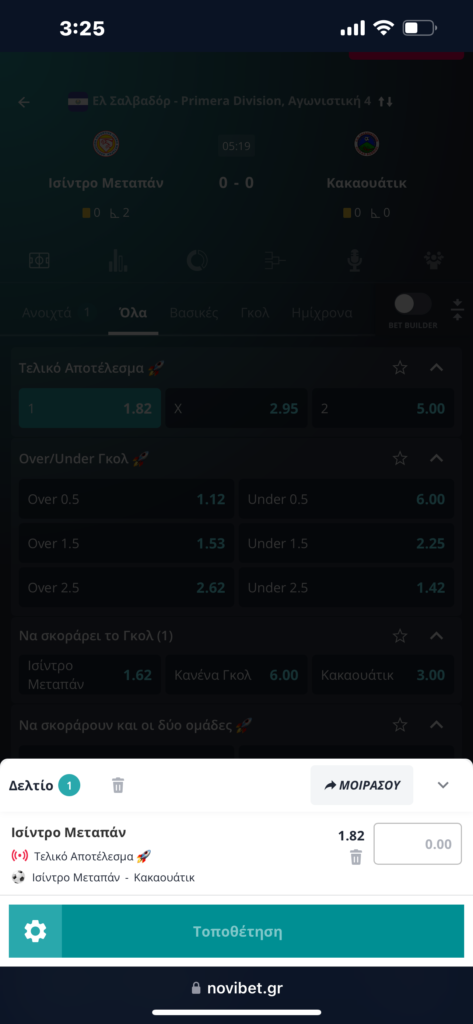Collapse the Τελικό Αποτέλεσμα section

pos(436,368)
